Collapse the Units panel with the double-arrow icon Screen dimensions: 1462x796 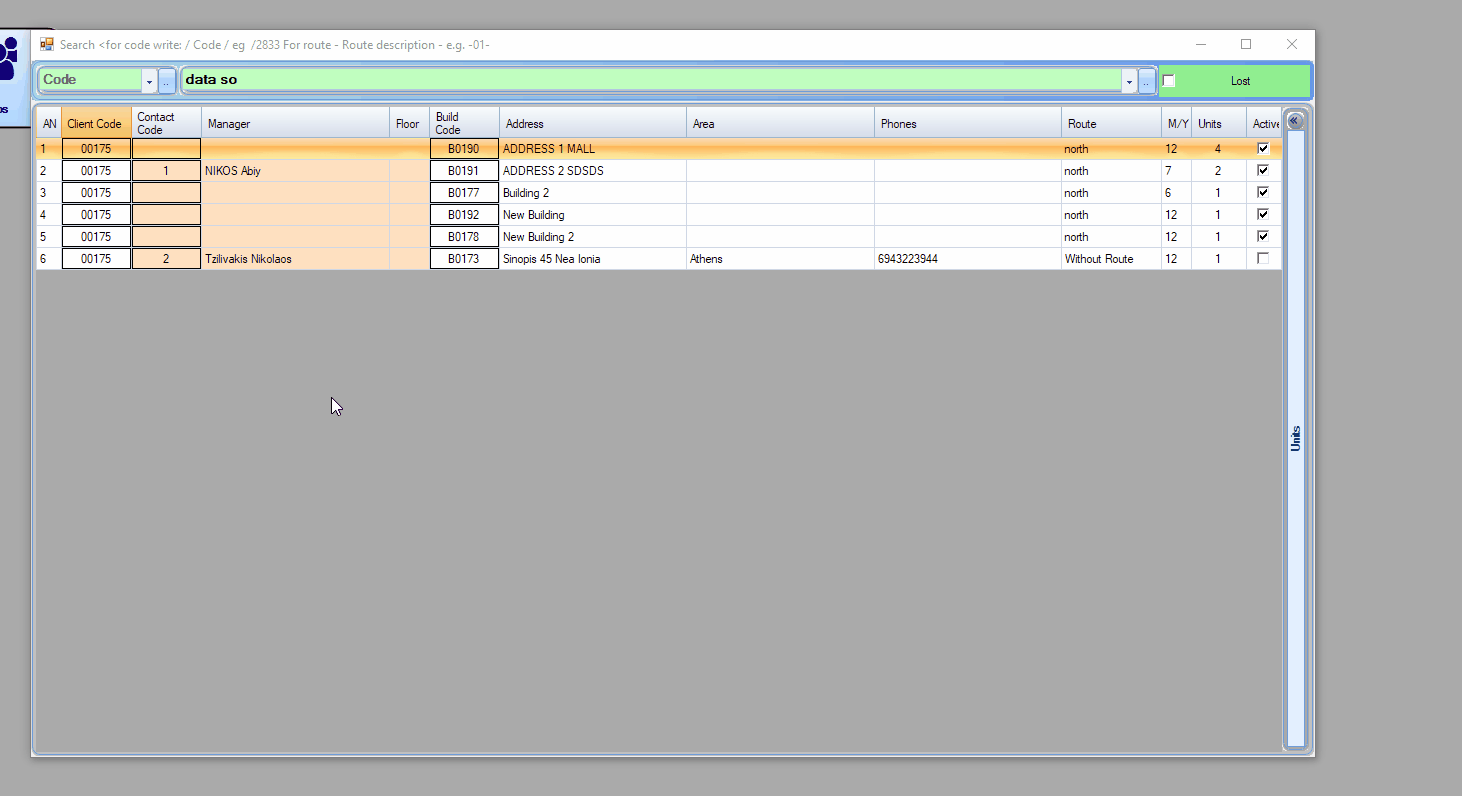click(x=1295, y=121)
